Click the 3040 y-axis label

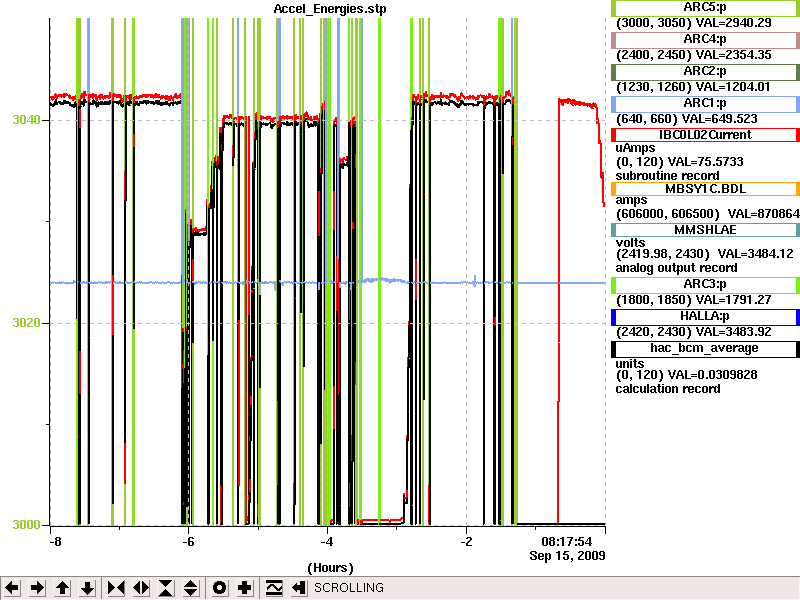[x=27, y=120]
